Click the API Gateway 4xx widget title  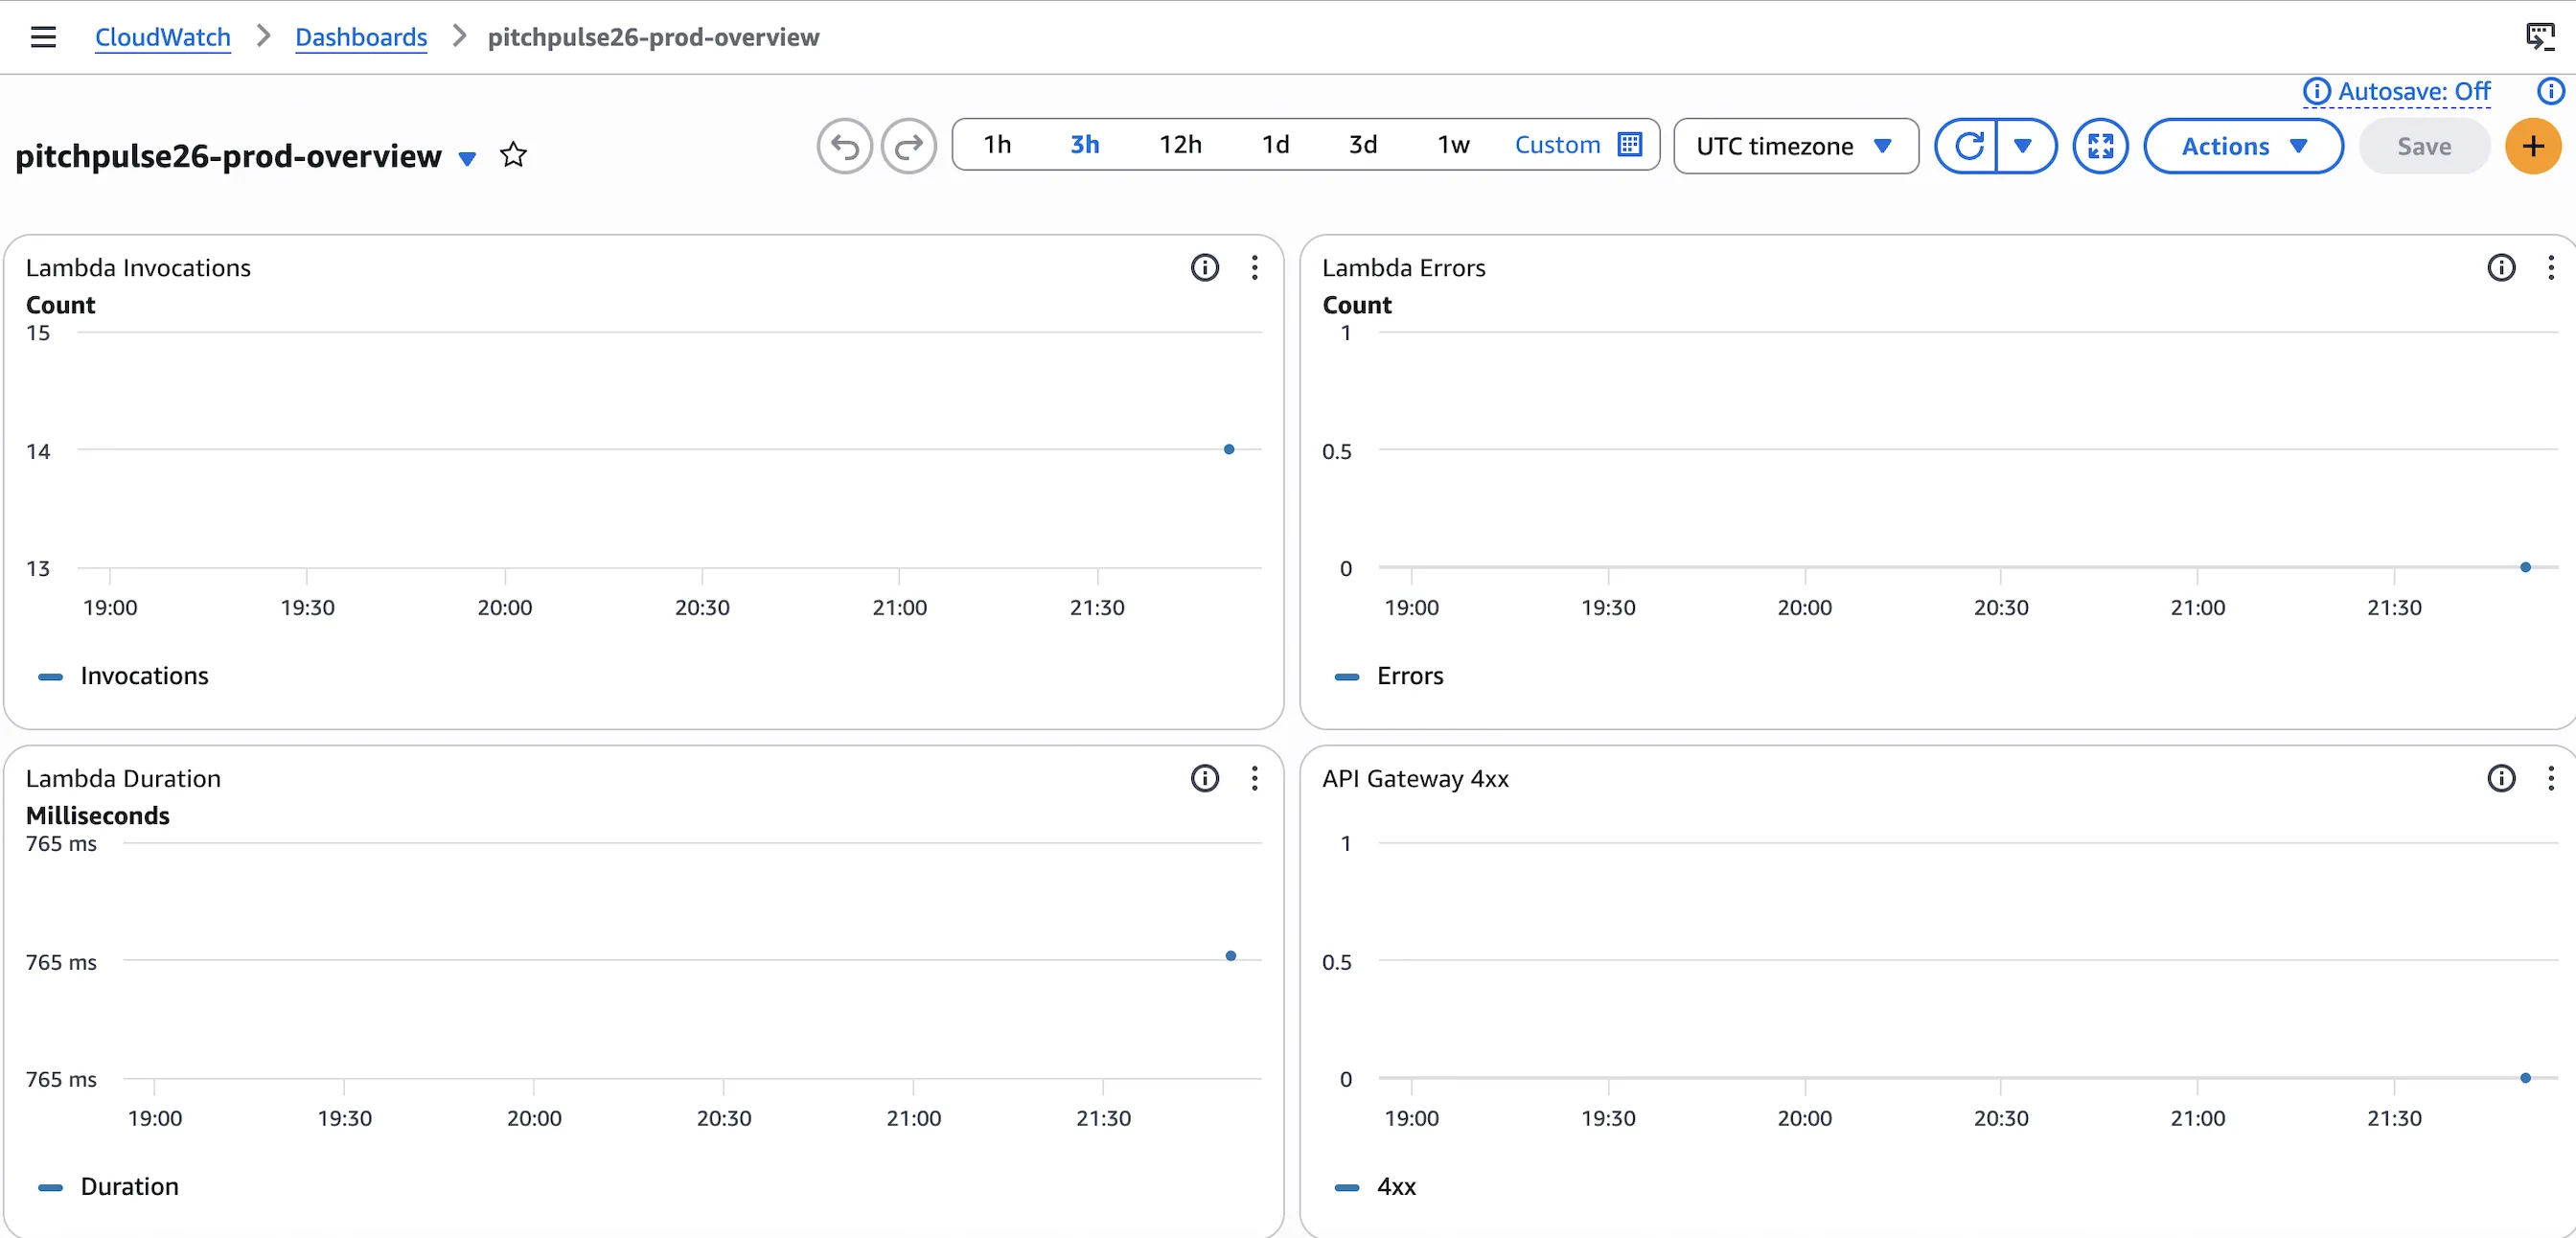click(1415, 779)
